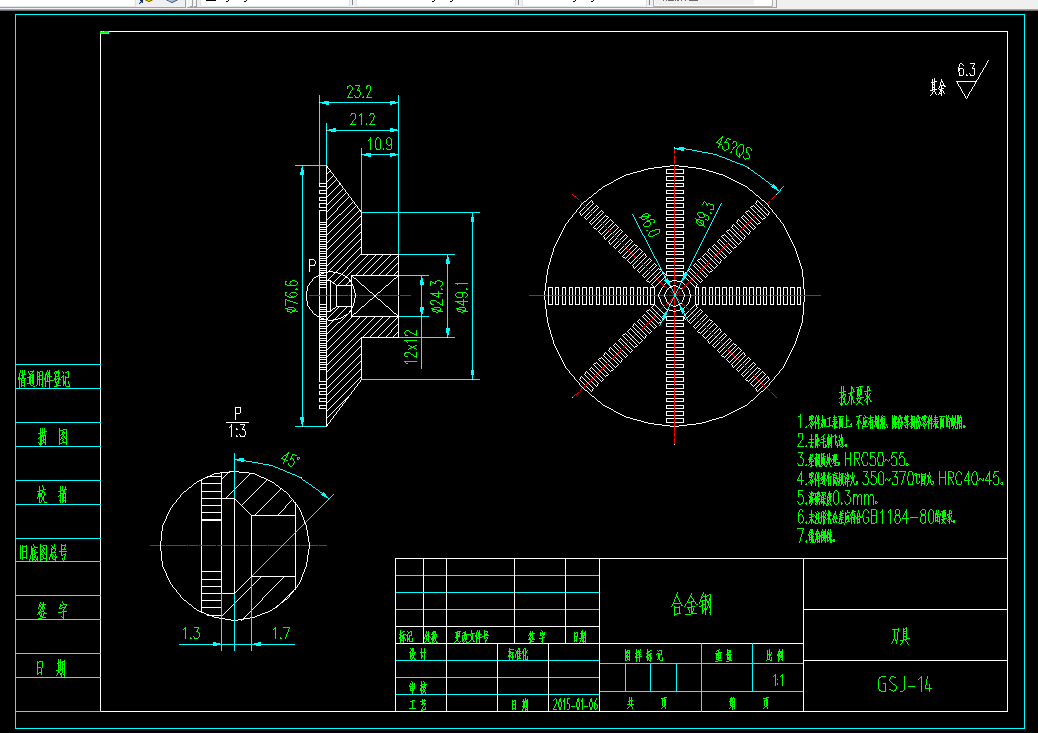Screen dimensions: 1038x733
Task: Click the 1:1 scale value
Action: [x=778, y=680]
